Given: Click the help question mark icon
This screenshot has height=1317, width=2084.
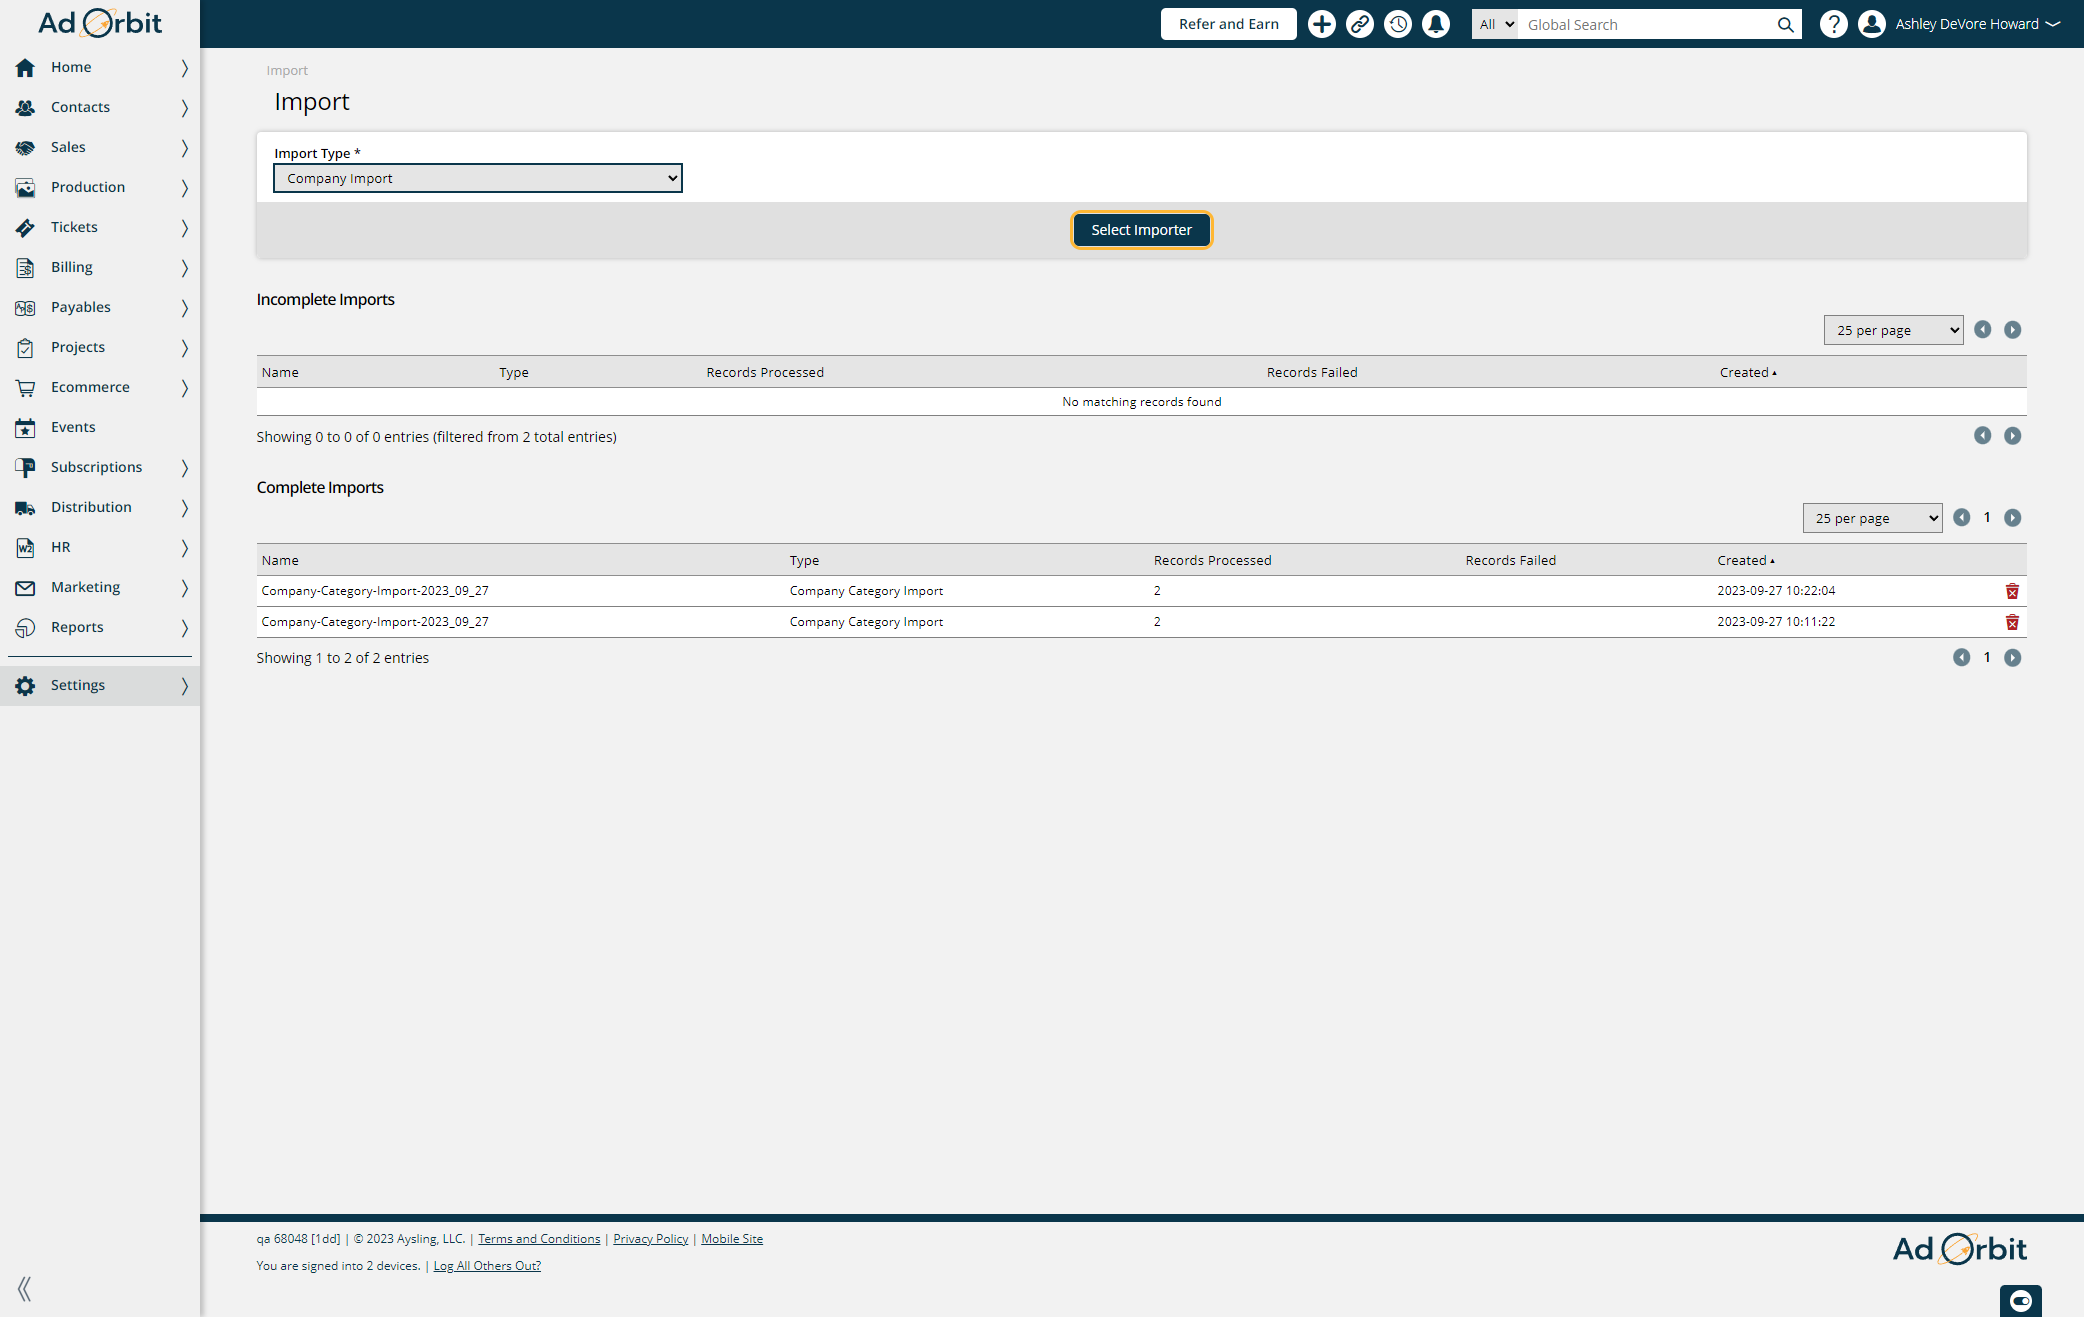Looking at the screenshot, I should click(1833, 24).
